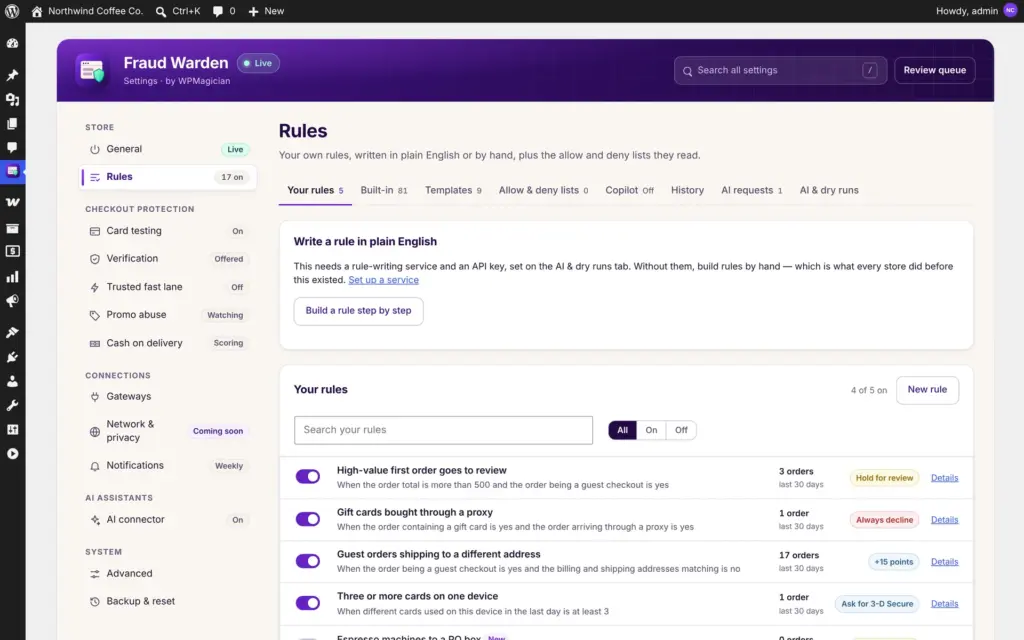This screenshot has height=640, width=1024.
Task: Open the Dashboard admin menu icon
Action: point(12,44)
